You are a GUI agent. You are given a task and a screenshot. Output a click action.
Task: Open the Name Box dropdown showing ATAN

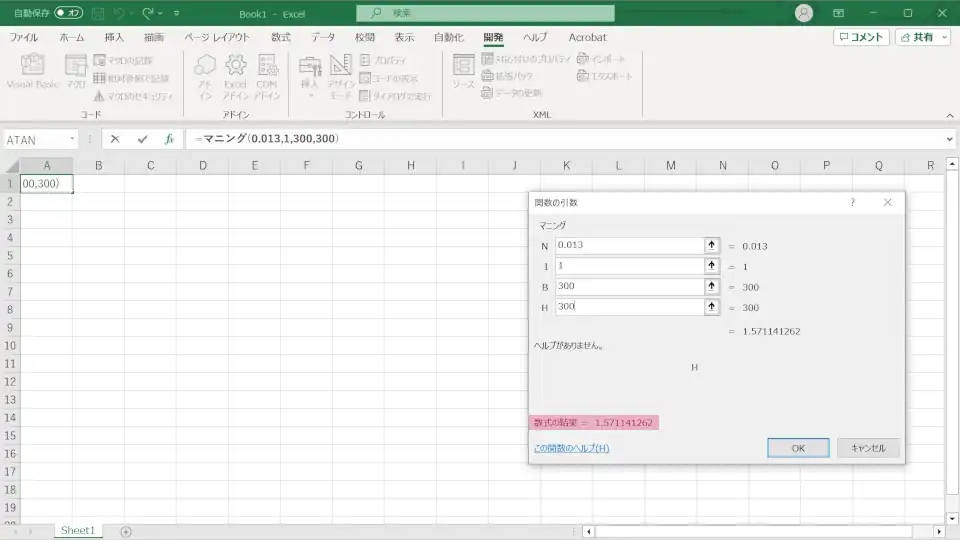[x=72, y=140]
